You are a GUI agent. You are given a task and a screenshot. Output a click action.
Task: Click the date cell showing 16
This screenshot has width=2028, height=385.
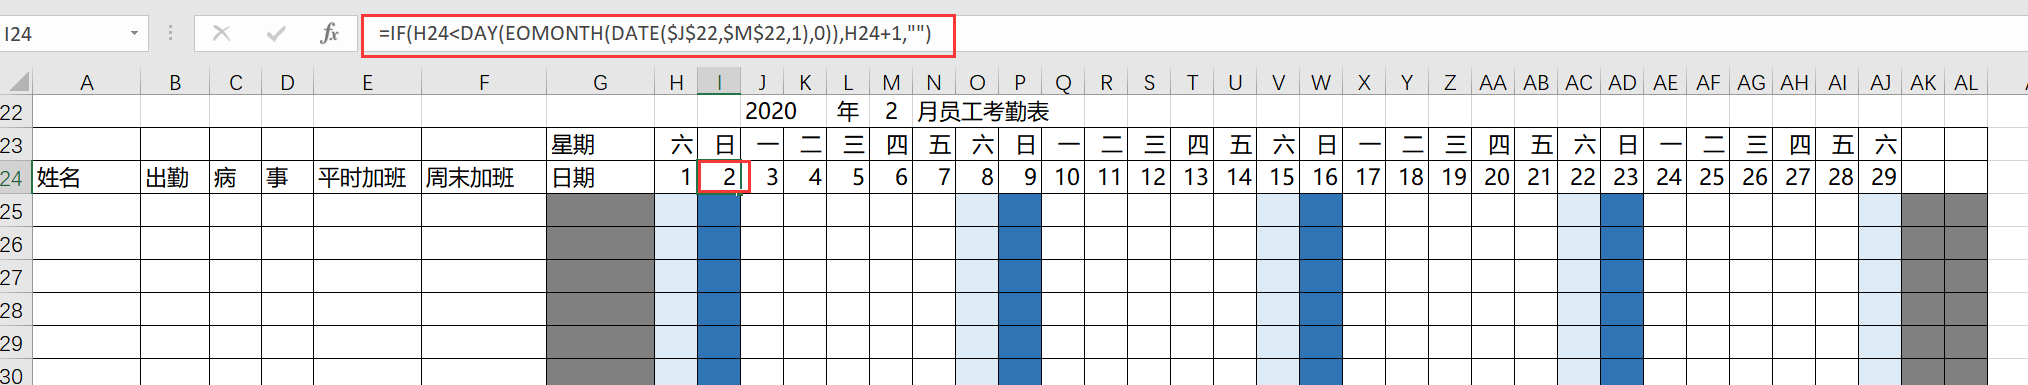click(x=1321, y=178)
